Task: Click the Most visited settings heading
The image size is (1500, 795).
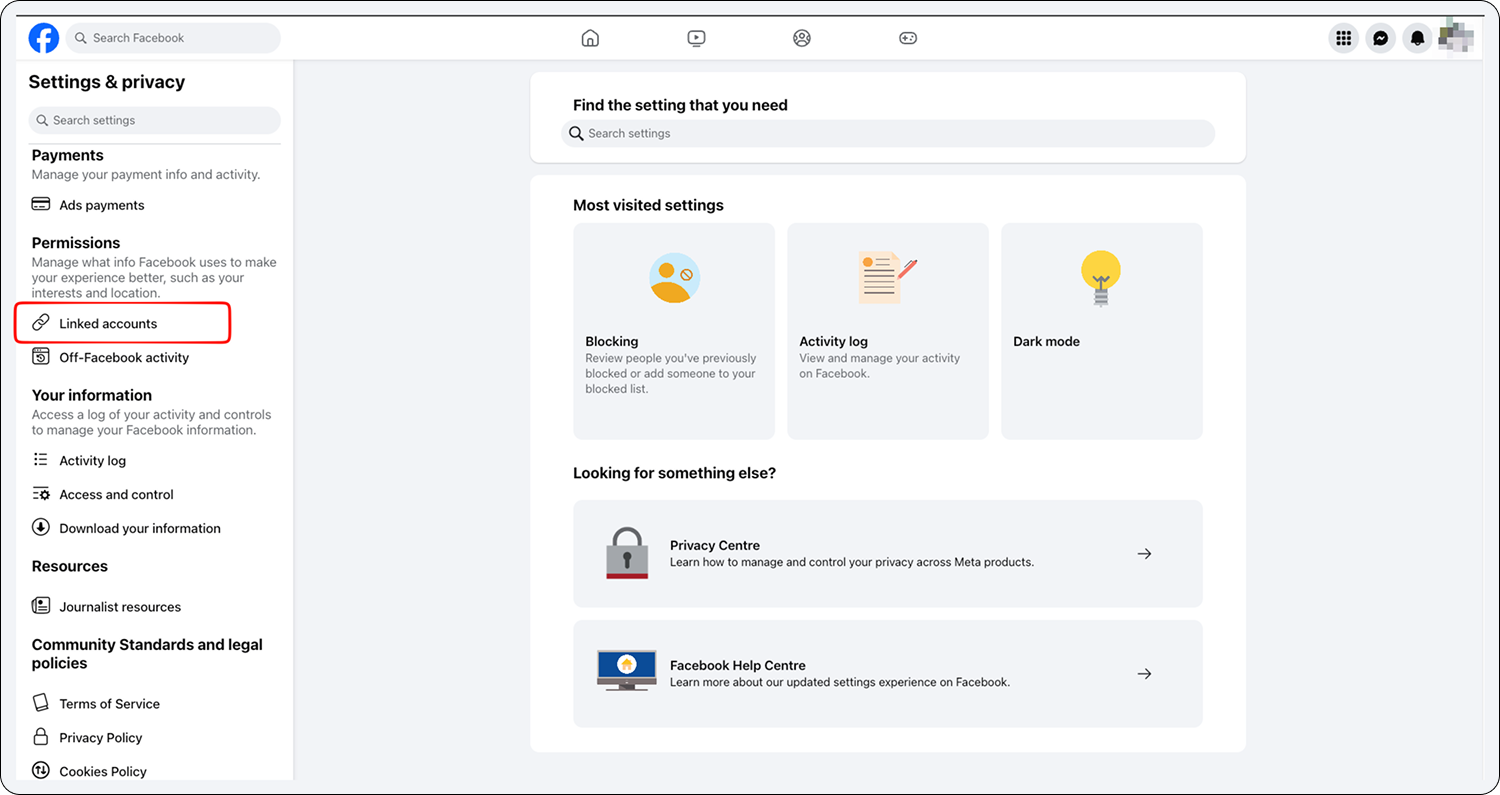Action: pos(648,205)
